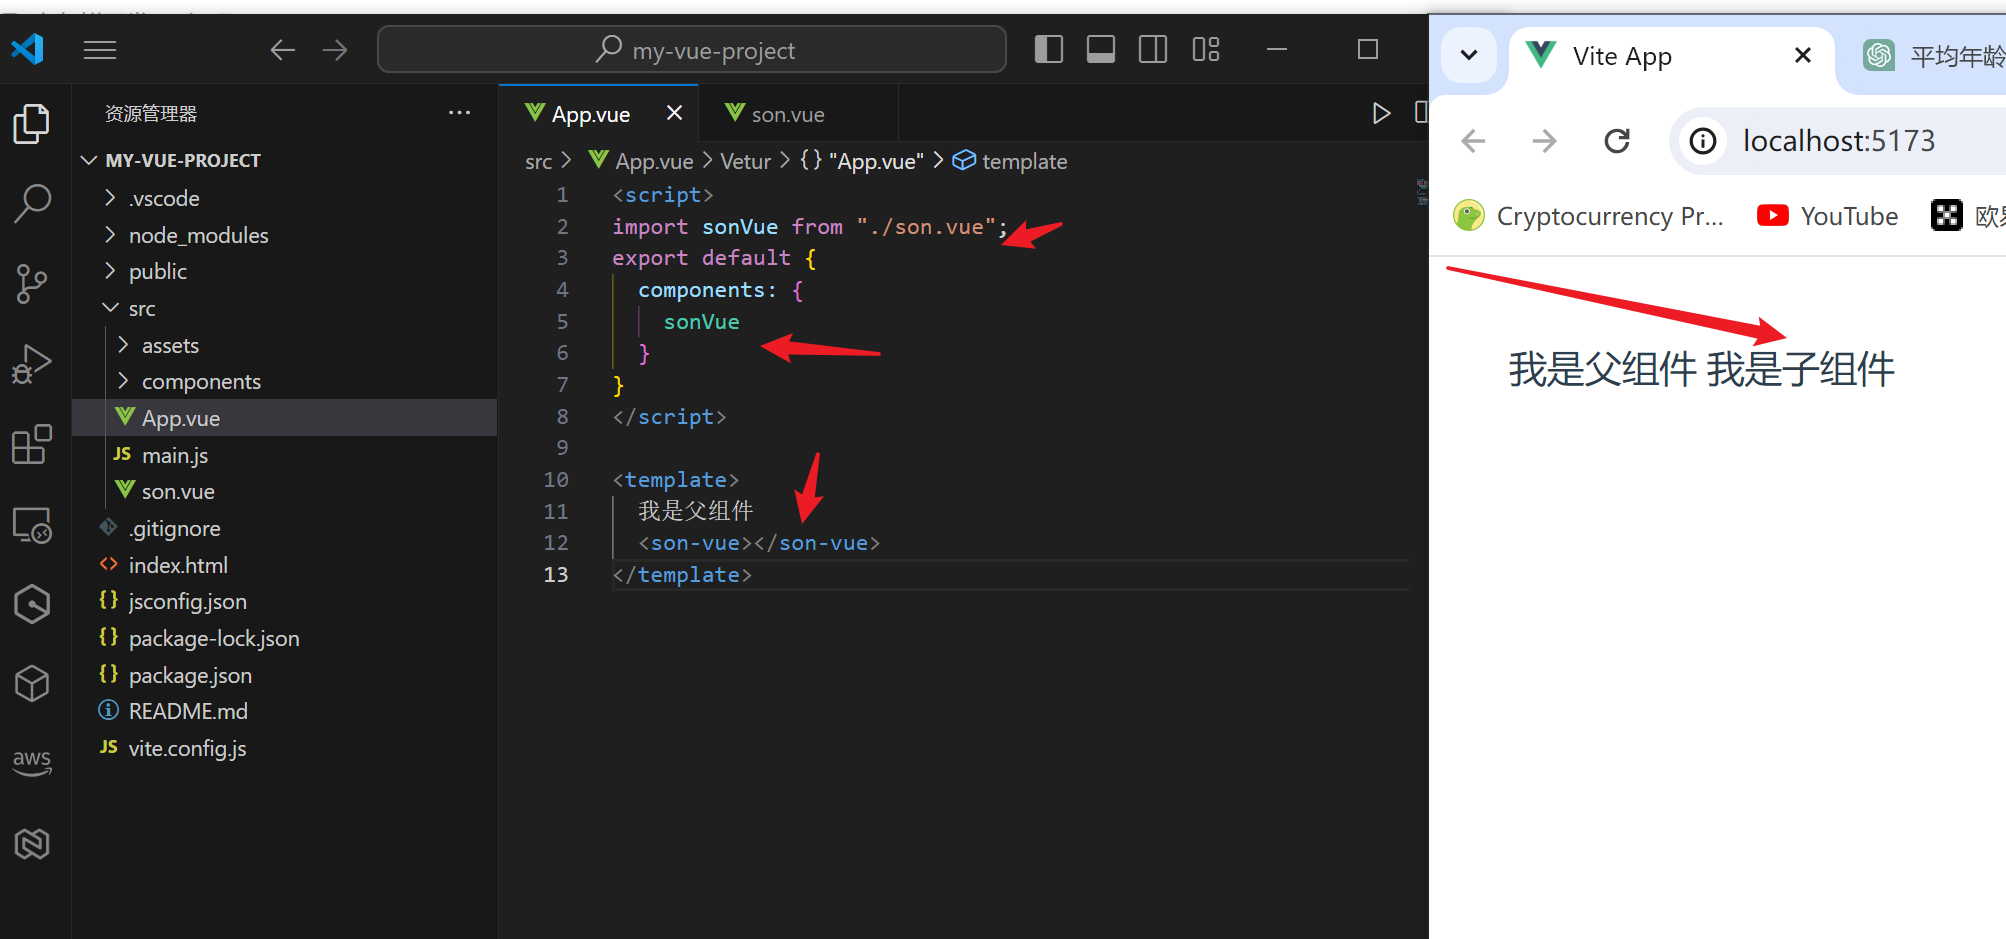Toggle the bottom panel layout
The height and width of the screenshot is (939, 2006).
point(1101,49)
